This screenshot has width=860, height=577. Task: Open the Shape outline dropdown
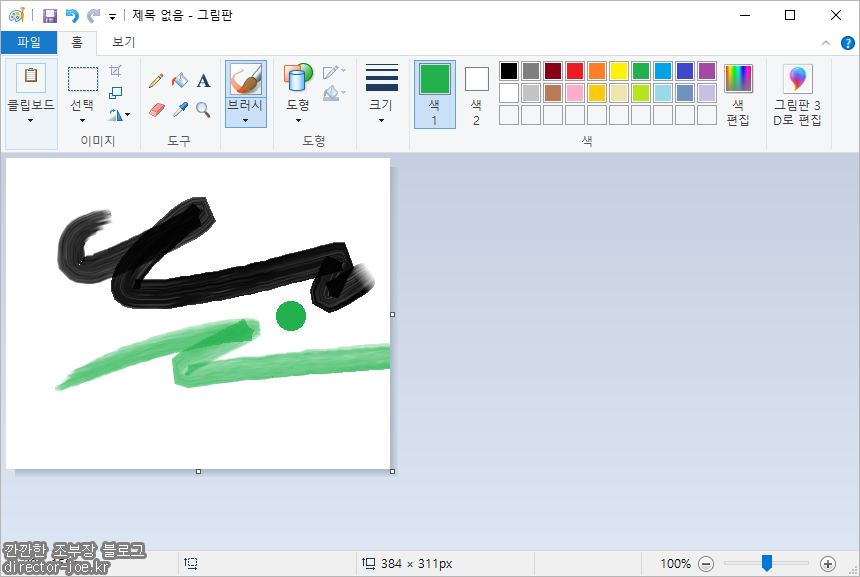[334, 72]
